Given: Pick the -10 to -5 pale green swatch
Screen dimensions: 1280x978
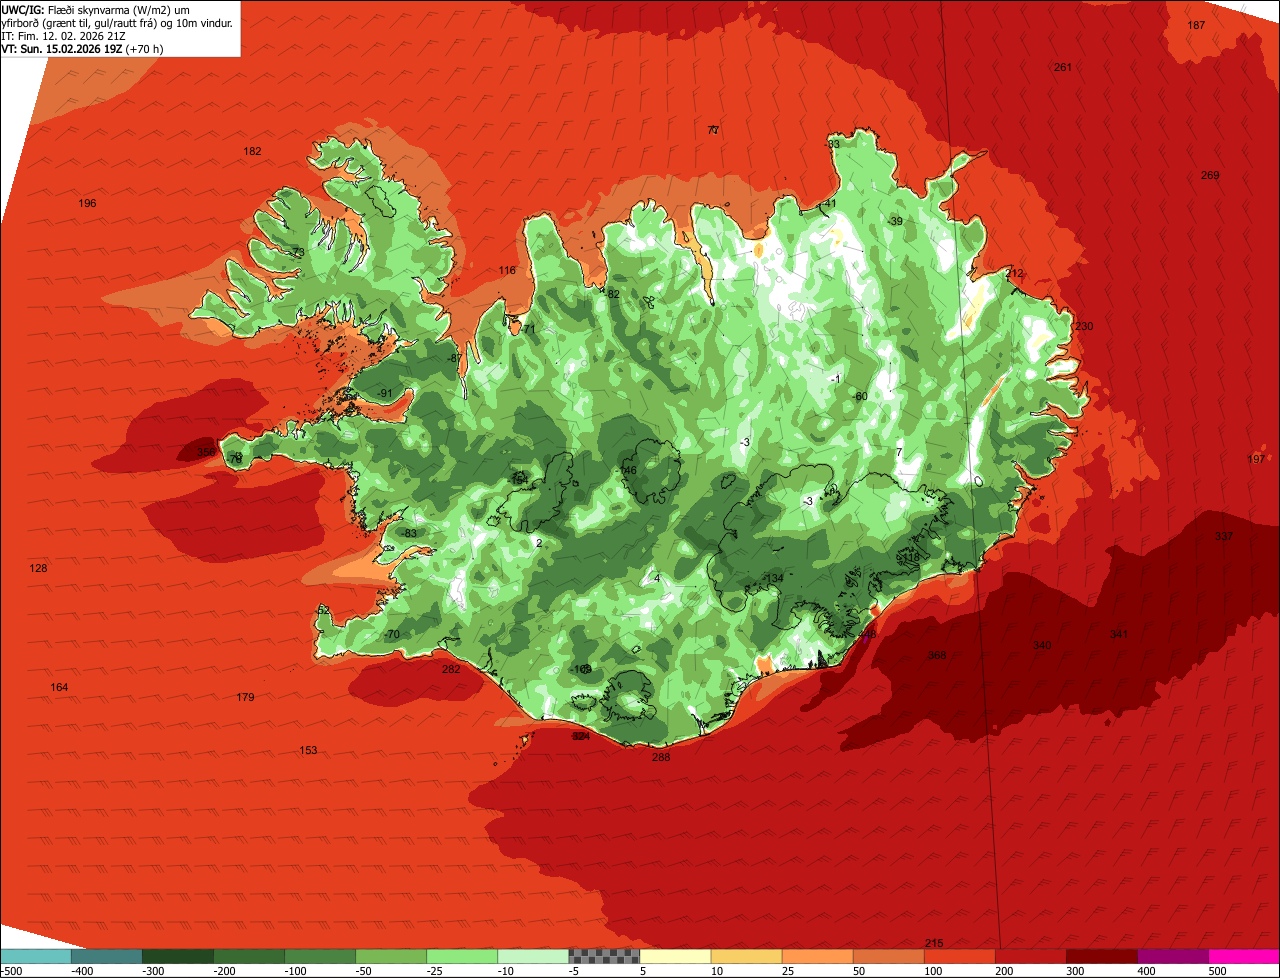Looking at the screenshot, I should (532, 956).
